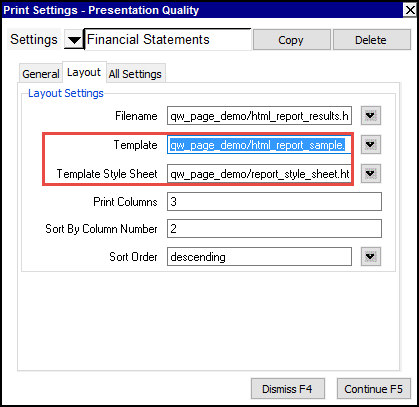Click the Continue F5 button
Screen dimensions: 419x407
point(374,389)
